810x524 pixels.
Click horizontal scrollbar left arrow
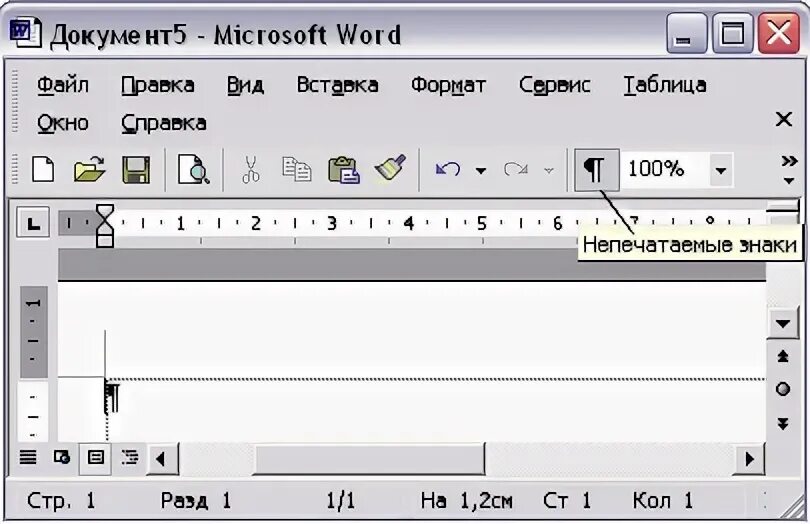point(162,459)
